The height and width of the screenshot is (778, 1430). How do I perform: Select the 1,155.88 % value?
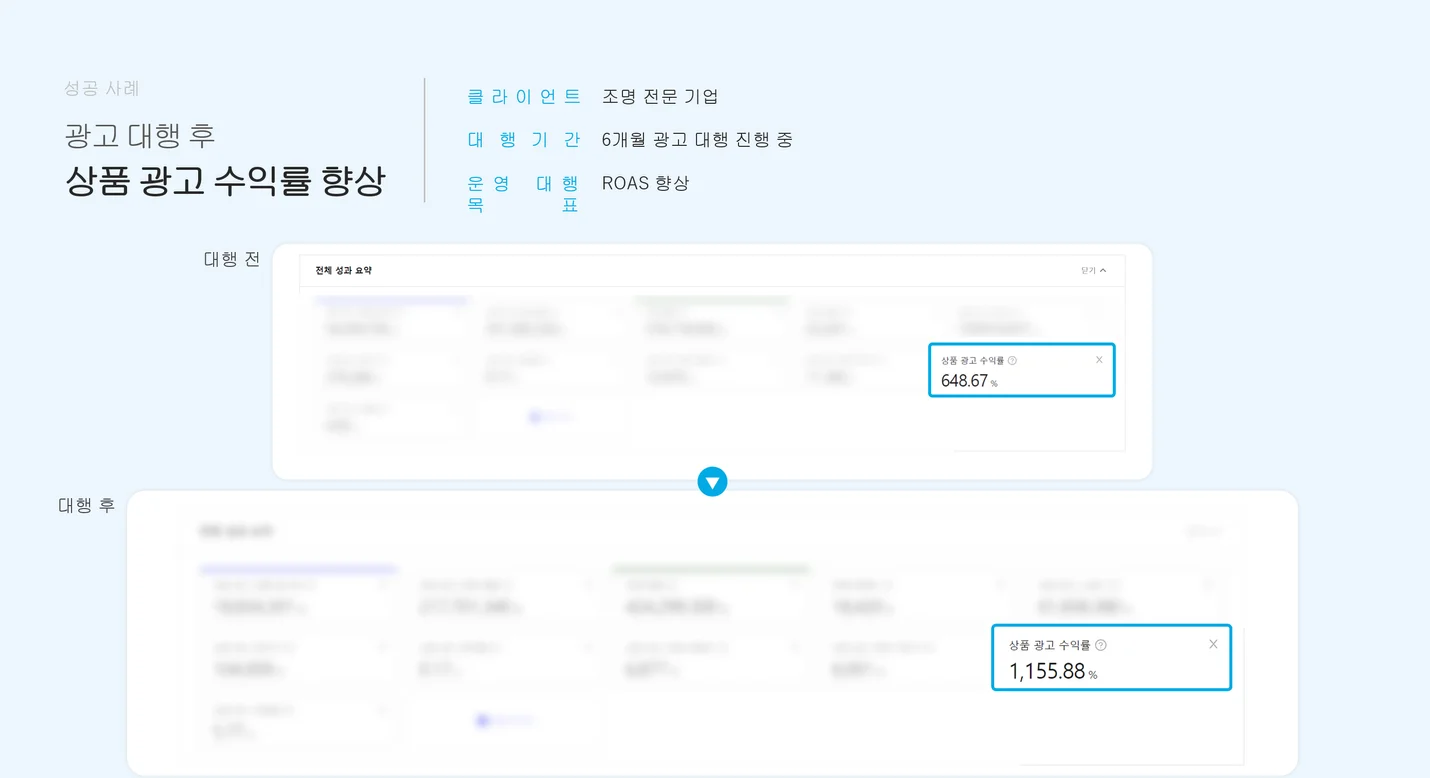pyautogui.click(x=1053, y=671)
